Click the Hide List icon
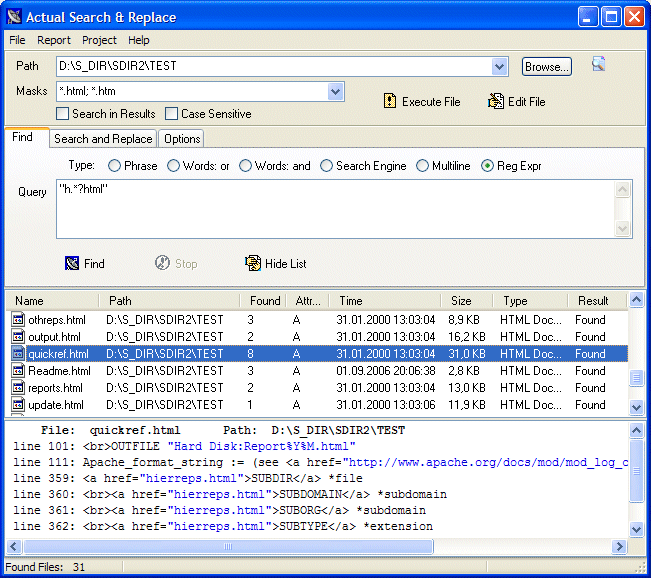The image size is (651, 578). coord(253,263)
